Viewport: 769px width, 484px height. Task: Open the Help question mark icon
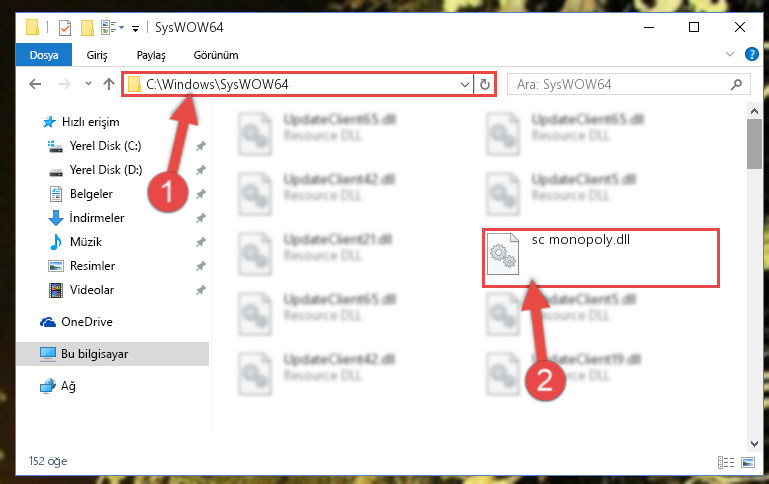coord(751,54)
